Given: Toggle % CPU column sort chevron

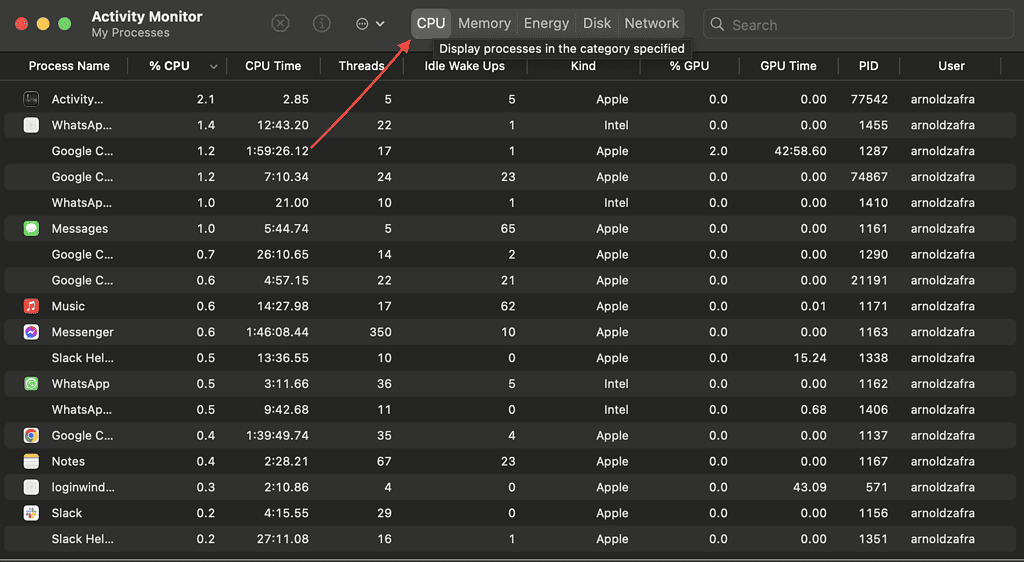Looking at the screenshot, I should click(214, 67).
